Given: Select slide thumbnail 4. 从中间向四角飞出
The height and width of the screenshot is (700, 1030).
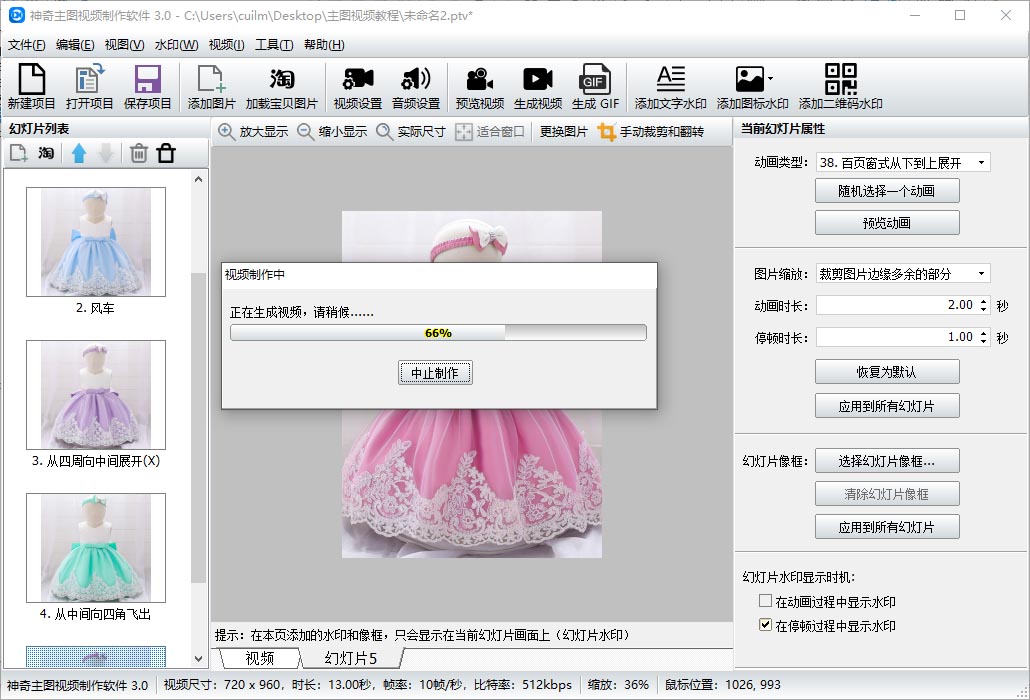Looking at the screenshot, I should pos(96,548).
